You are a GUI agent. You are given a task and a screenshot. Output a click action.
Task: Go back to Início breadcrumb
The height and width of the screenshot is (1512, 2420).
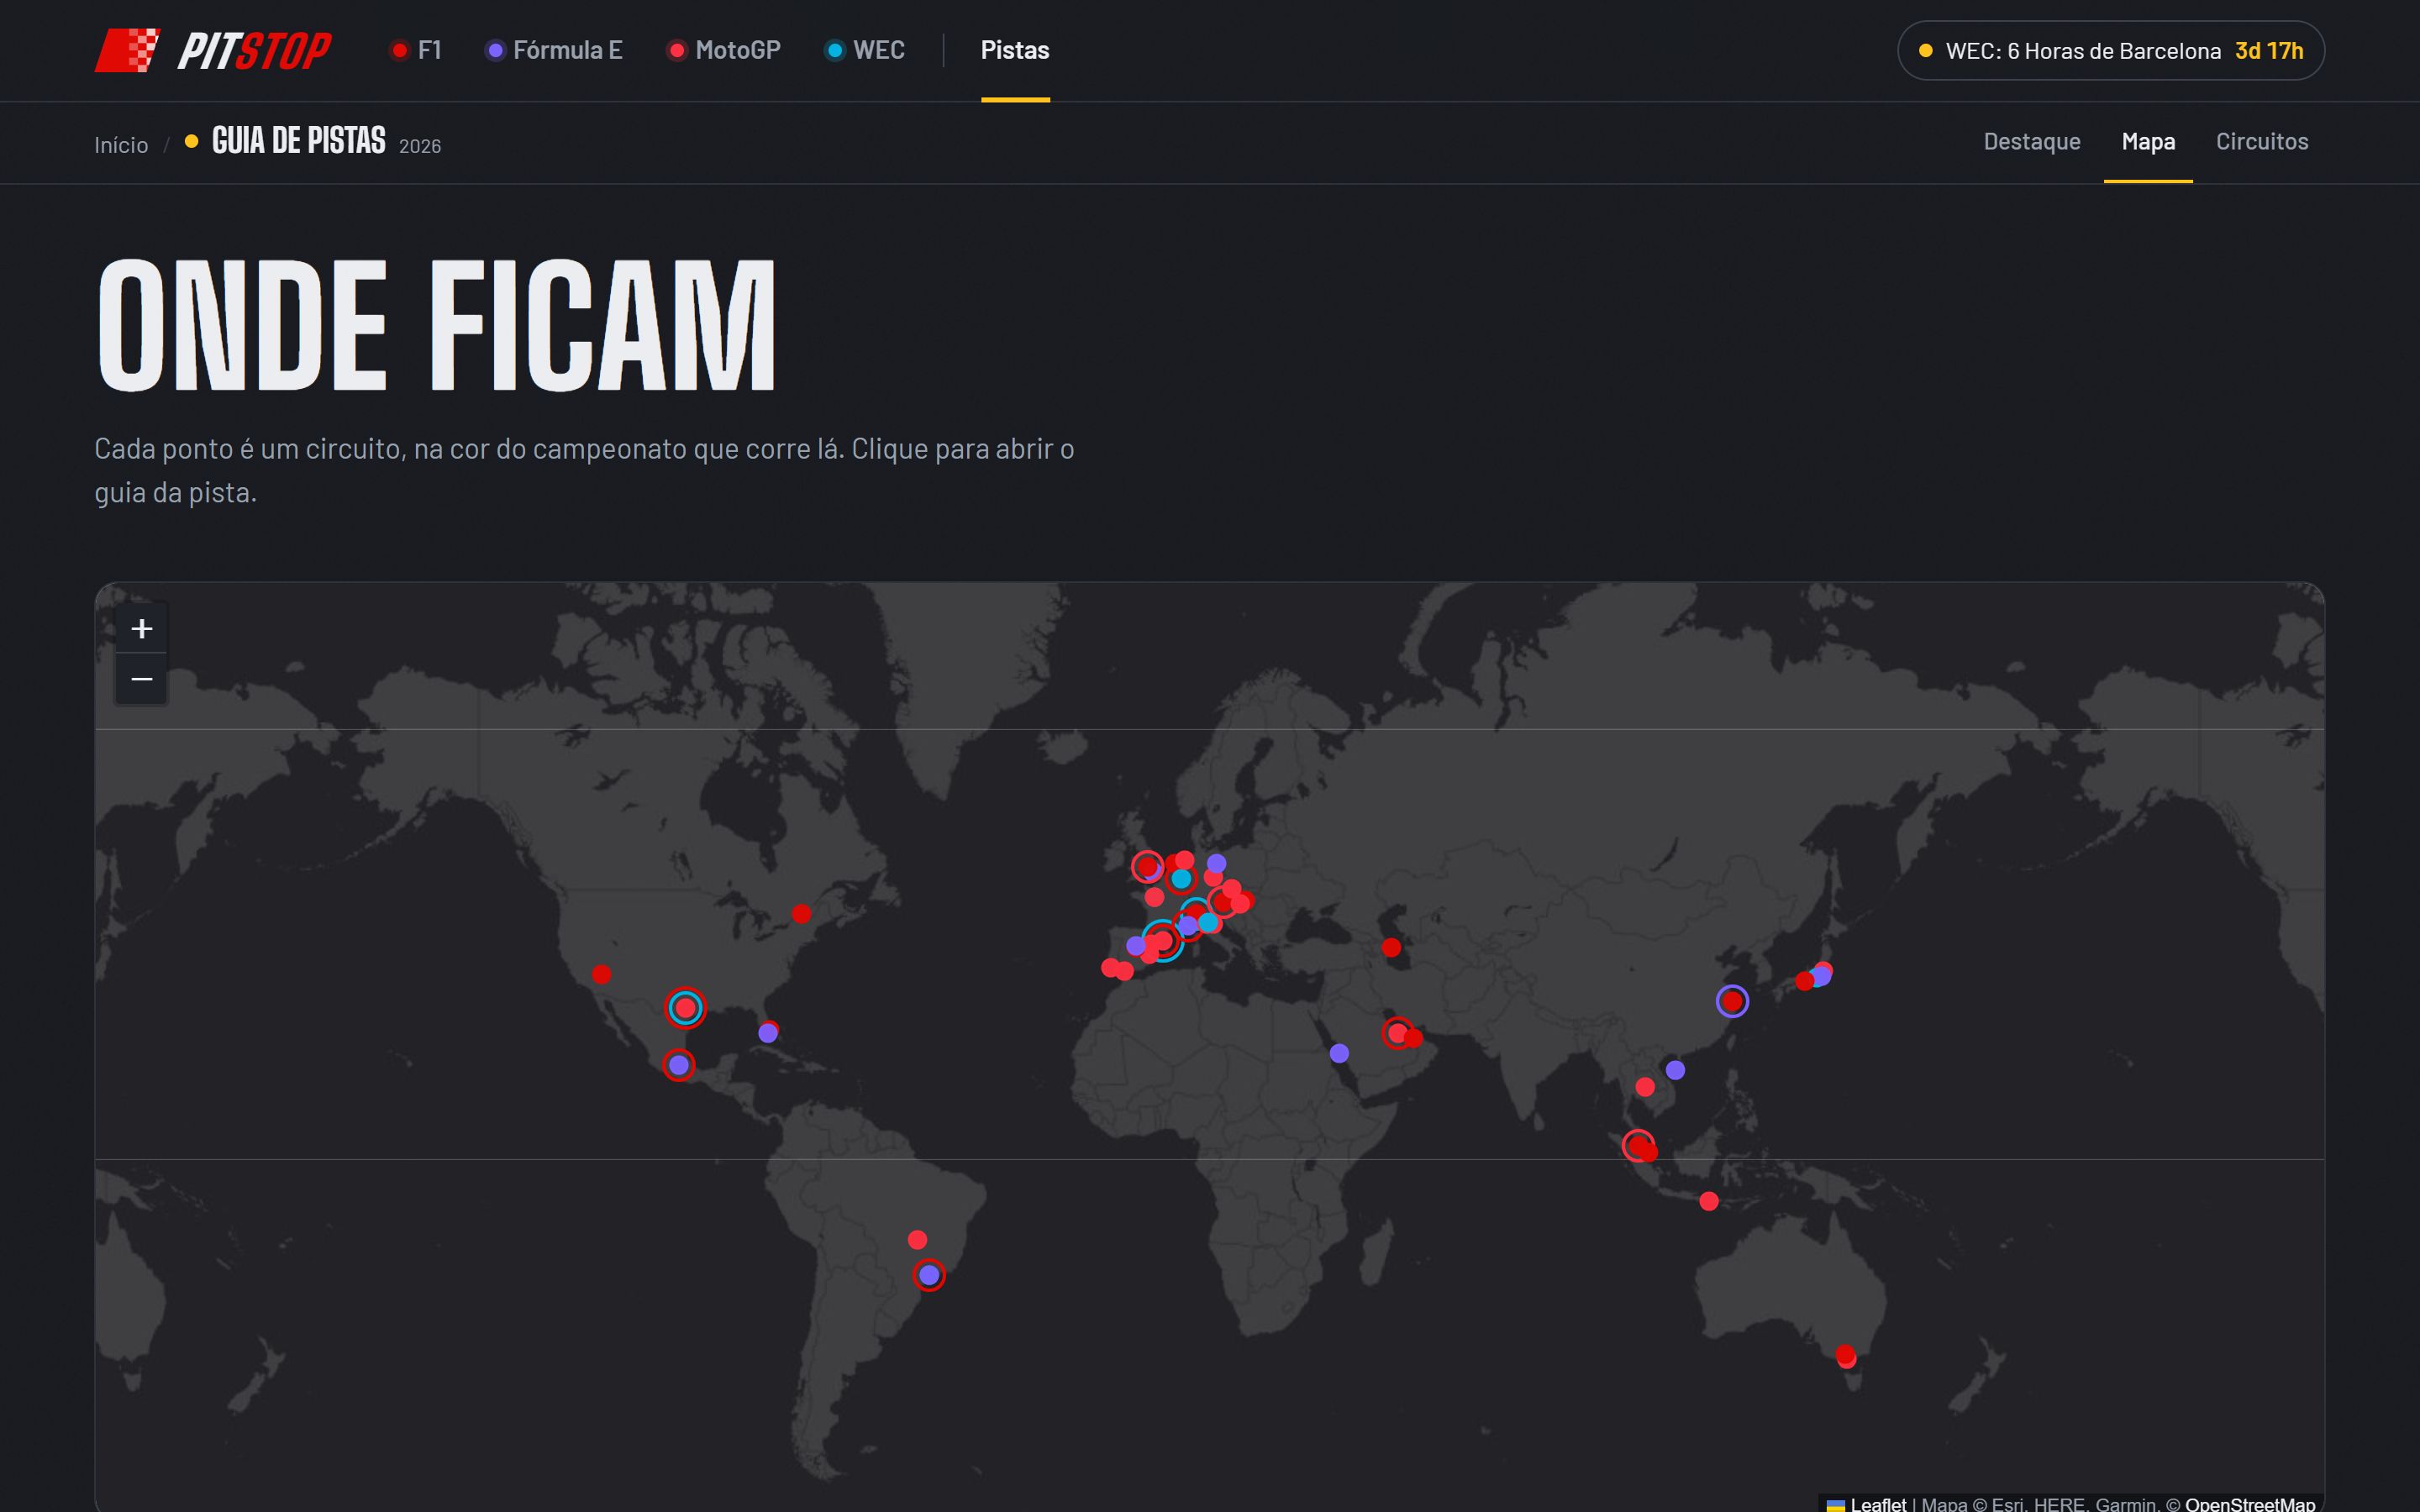[121, 145]
